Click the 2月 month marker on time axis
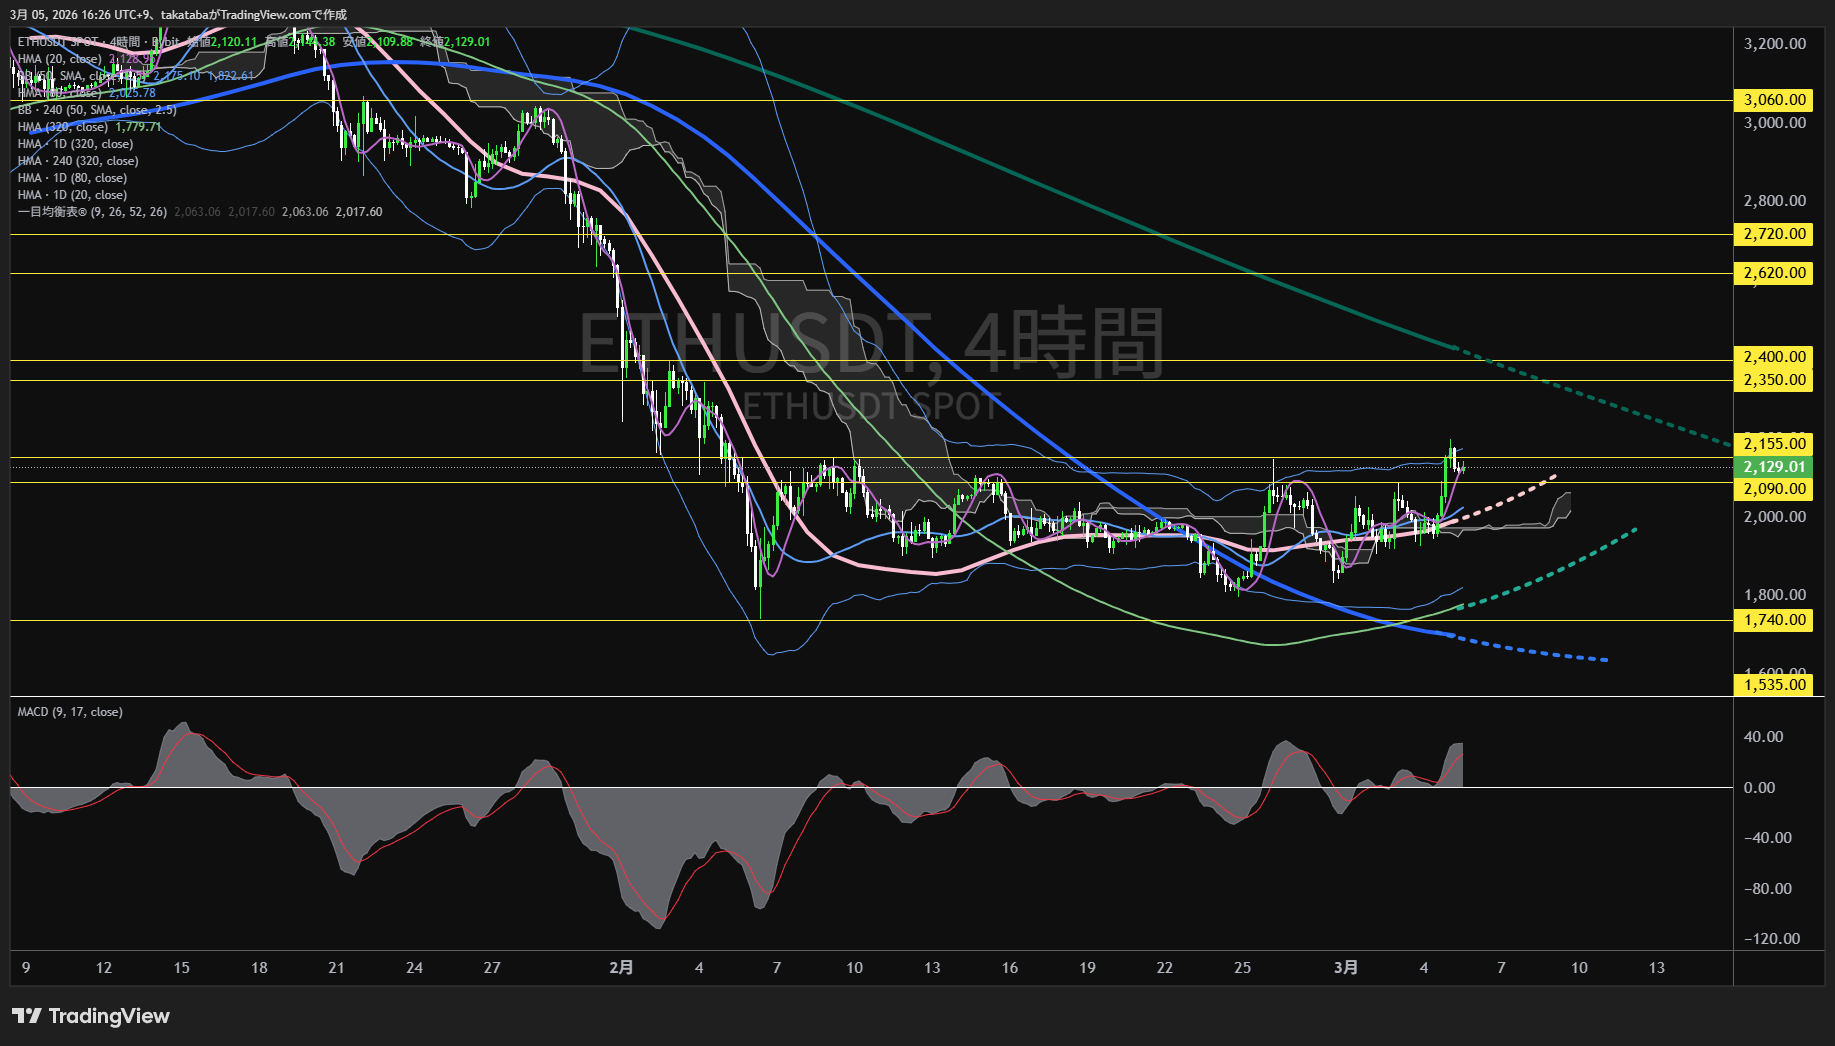The height and width of the screenshot is (1046, 1835). [x=621, y=967]
